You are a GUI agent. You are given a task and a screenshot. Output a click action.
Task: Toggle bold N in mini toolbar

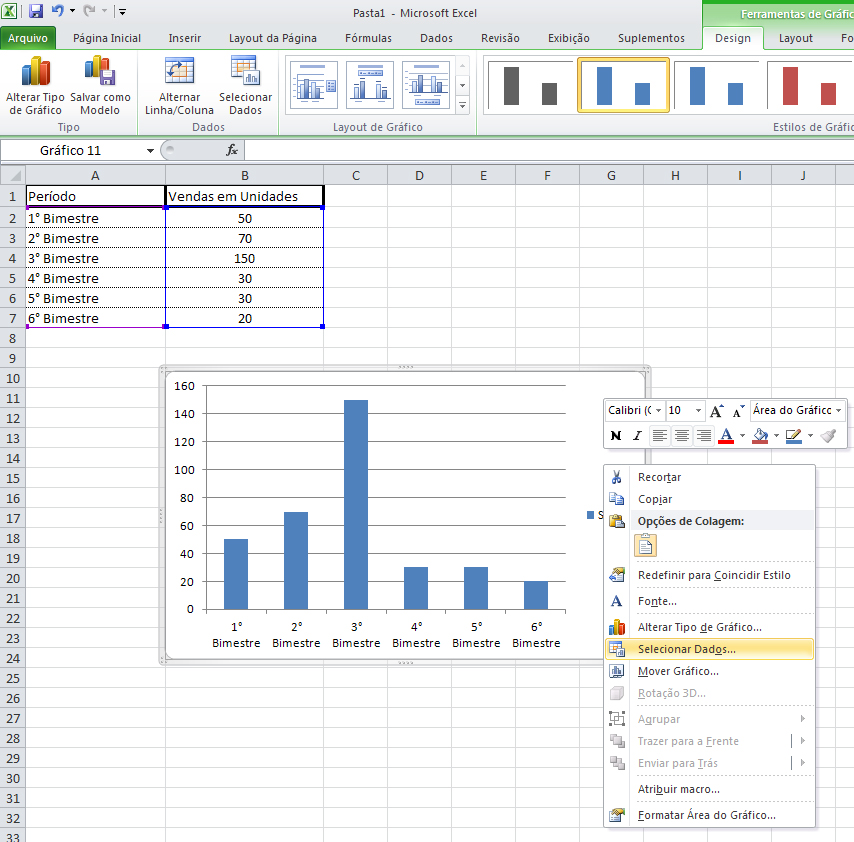tap(616, 436)
